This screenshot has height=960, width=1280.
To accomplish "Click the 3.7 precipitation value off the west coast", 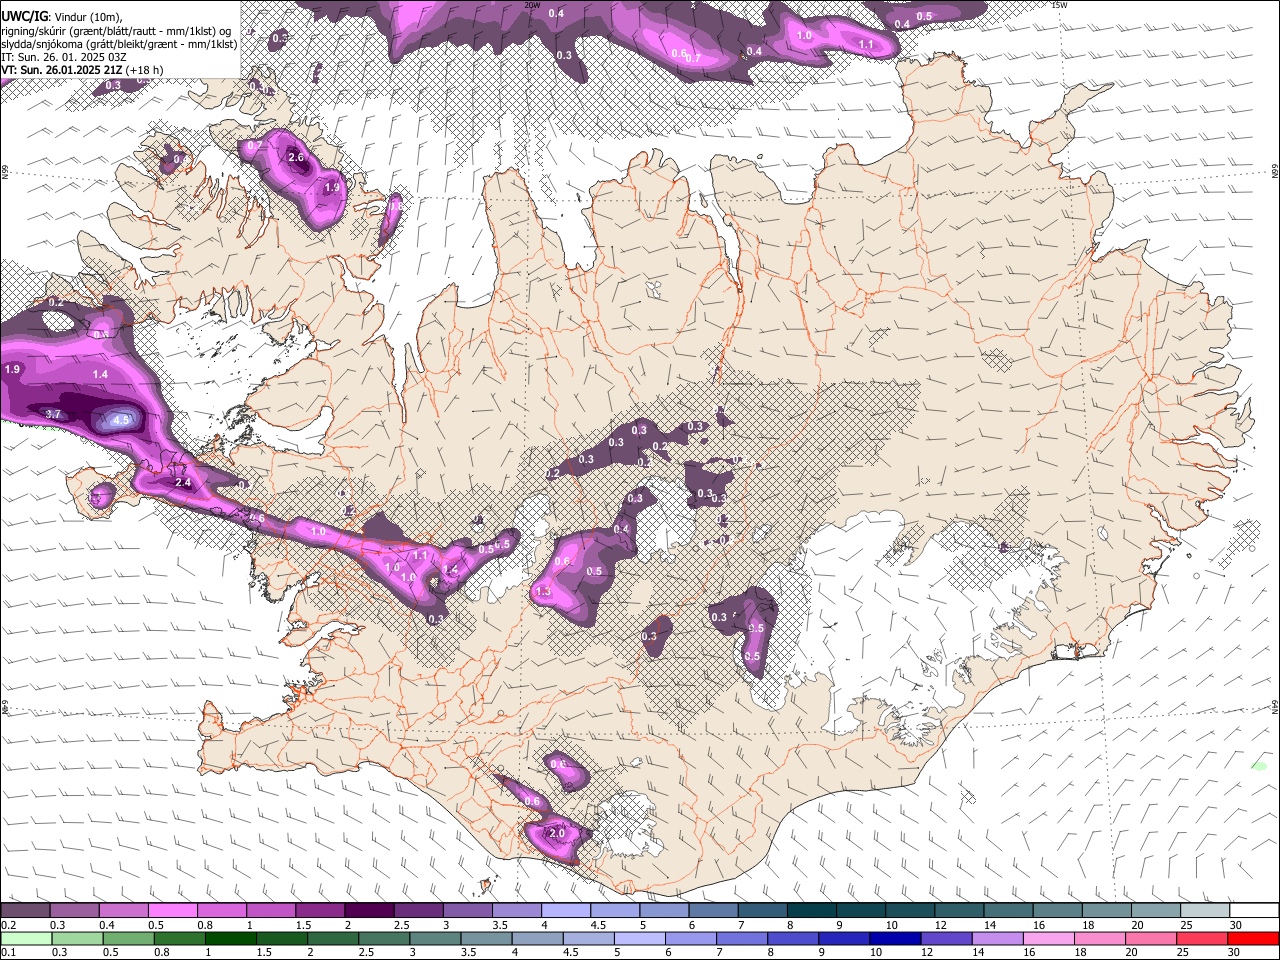I will click(54, 414).
